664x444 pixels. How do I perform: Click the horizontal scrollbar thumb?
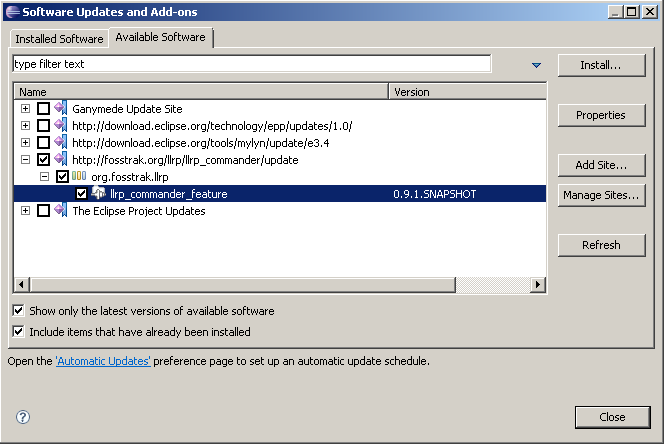tap(243, 284)
